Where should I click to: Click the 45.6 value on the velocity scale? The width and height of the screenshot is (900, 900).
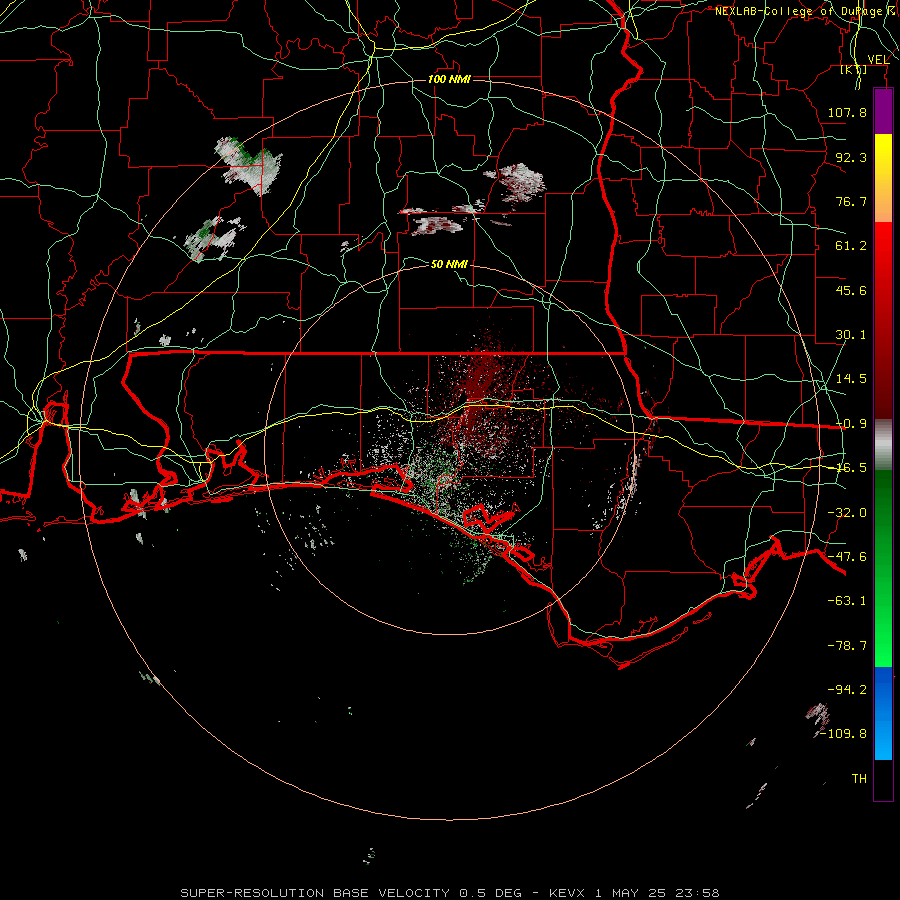pyautogui.click(x=851, y=290)
